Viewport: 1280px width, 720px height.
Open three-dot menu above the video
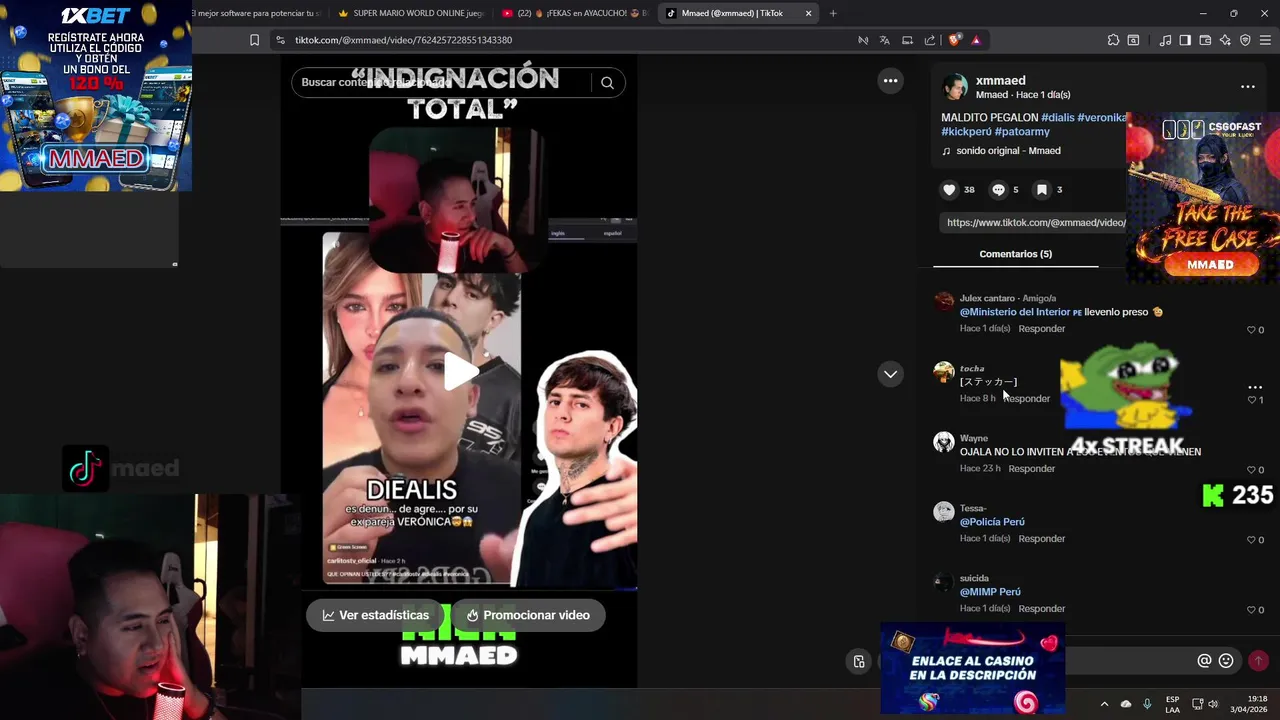click(x=890, y=81)
